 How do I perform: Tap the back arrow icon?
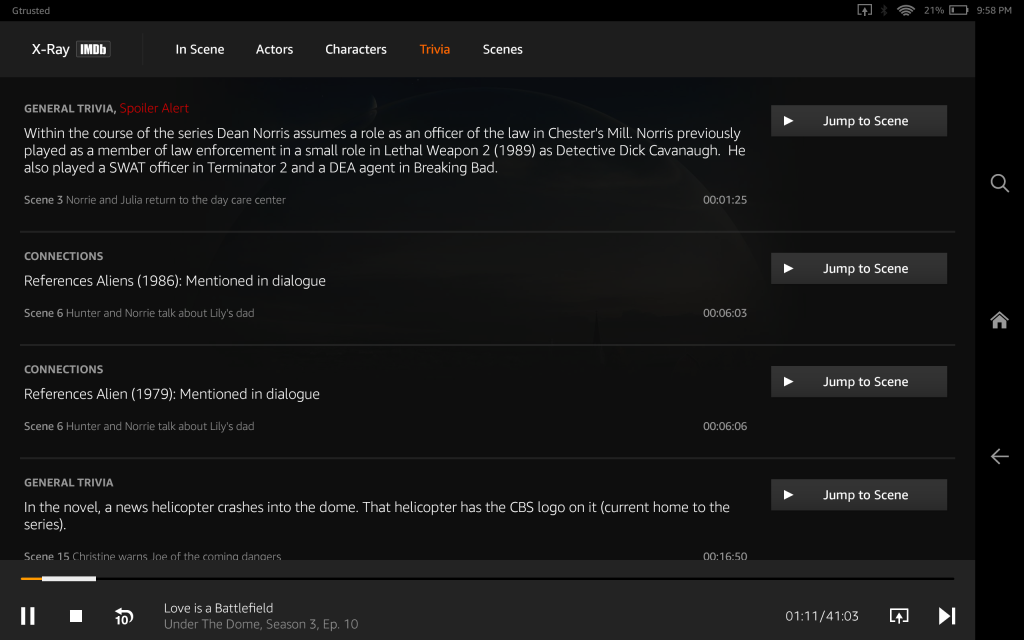point(999,456)
